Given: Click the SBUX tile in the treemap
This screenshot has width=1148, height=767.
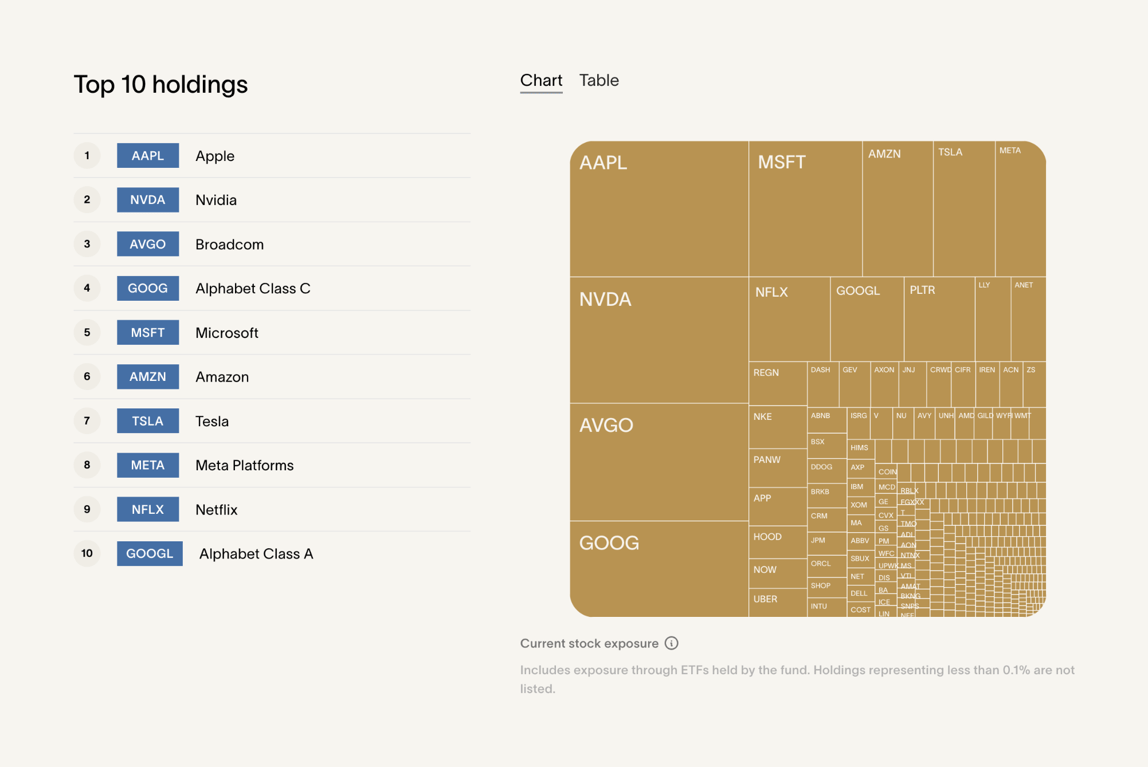Looking at the screenshot, I should [x=861, y=559].
